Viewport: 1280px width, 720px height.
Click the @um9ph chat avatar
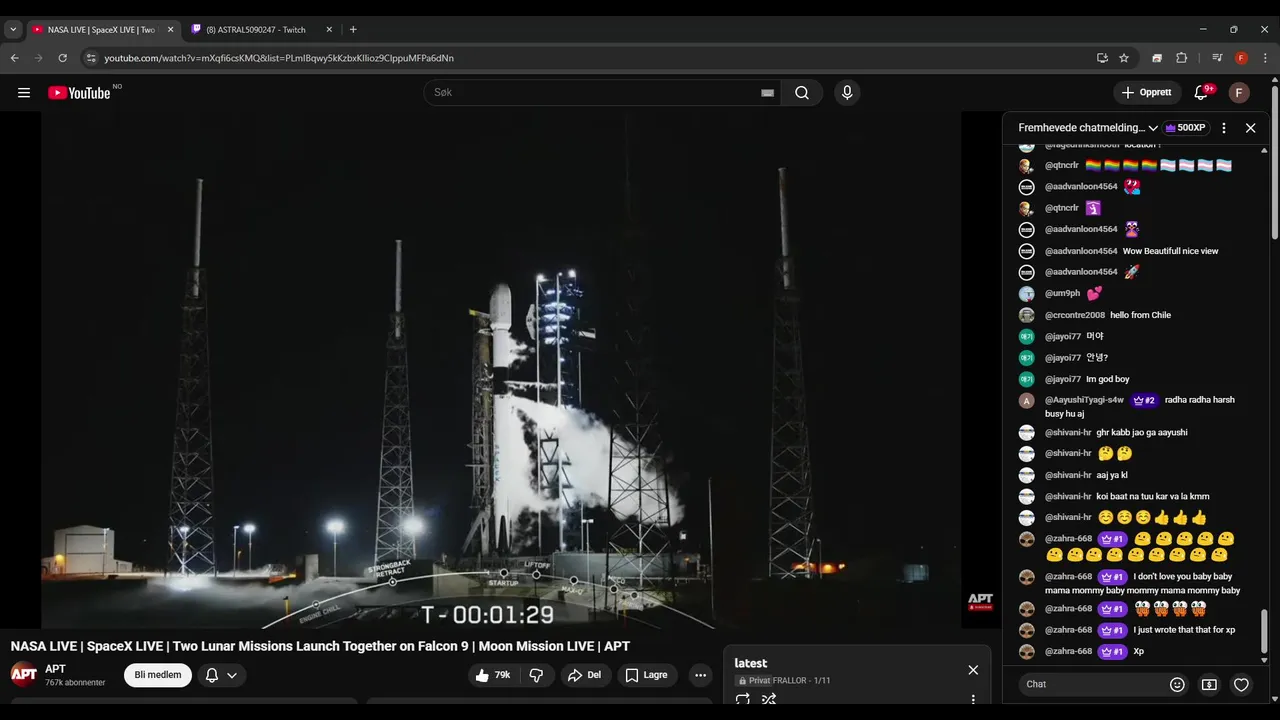coord(1026,294)
